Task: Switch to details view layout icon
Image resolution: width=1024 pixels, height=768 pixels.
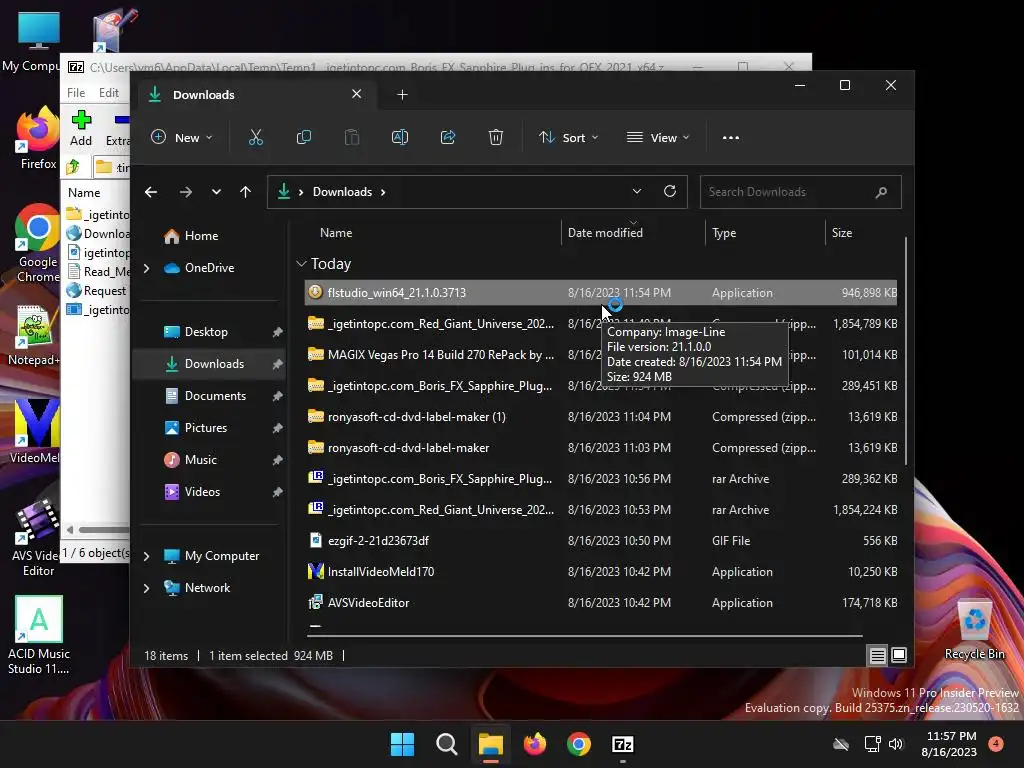Action: coord(878,655)
